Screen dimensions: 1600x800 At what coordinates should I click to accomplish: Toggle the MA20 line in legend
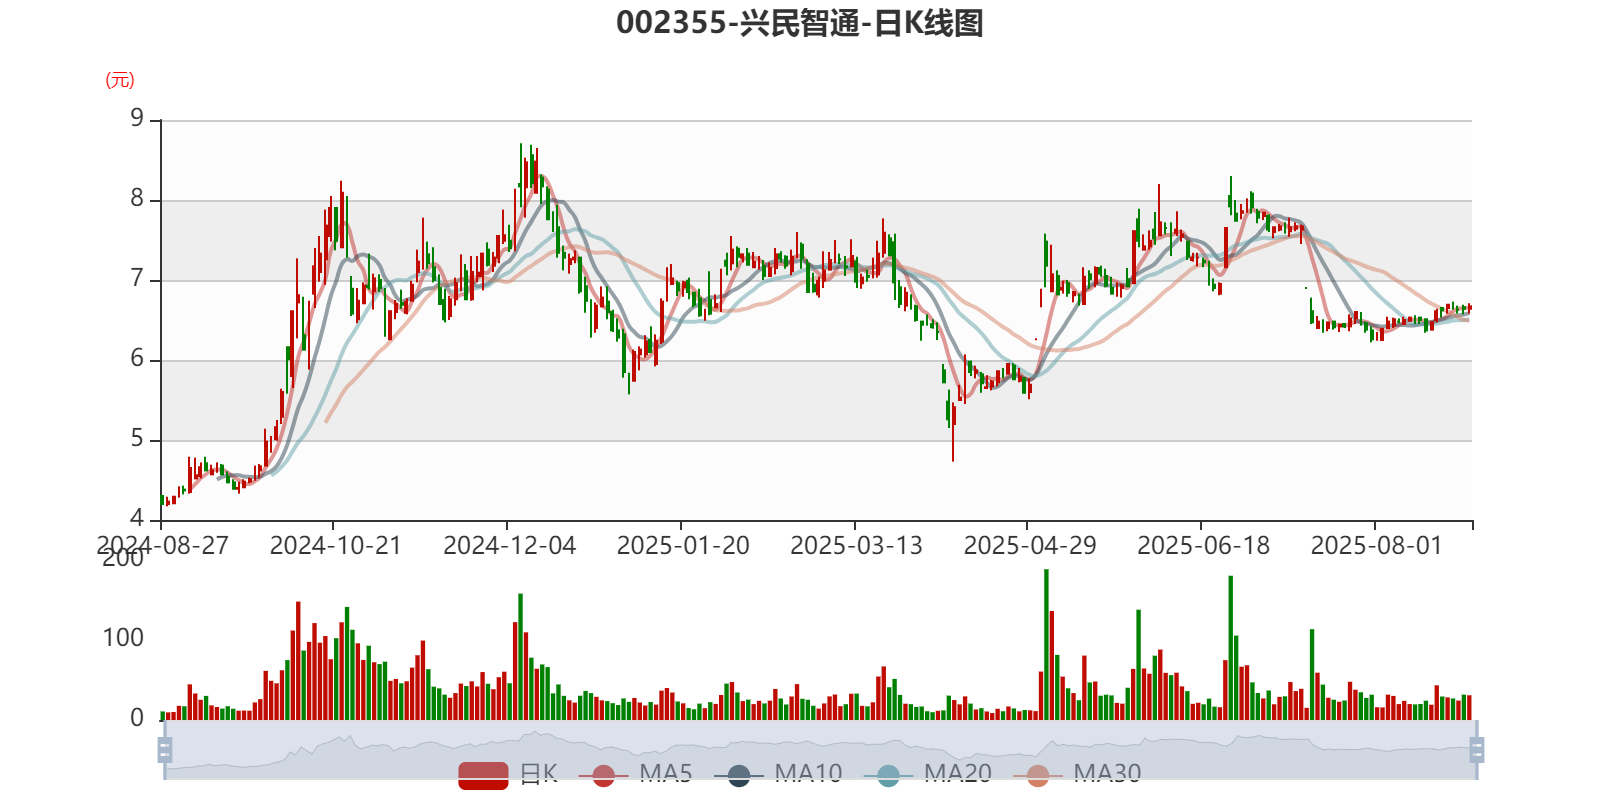point(928,774)
